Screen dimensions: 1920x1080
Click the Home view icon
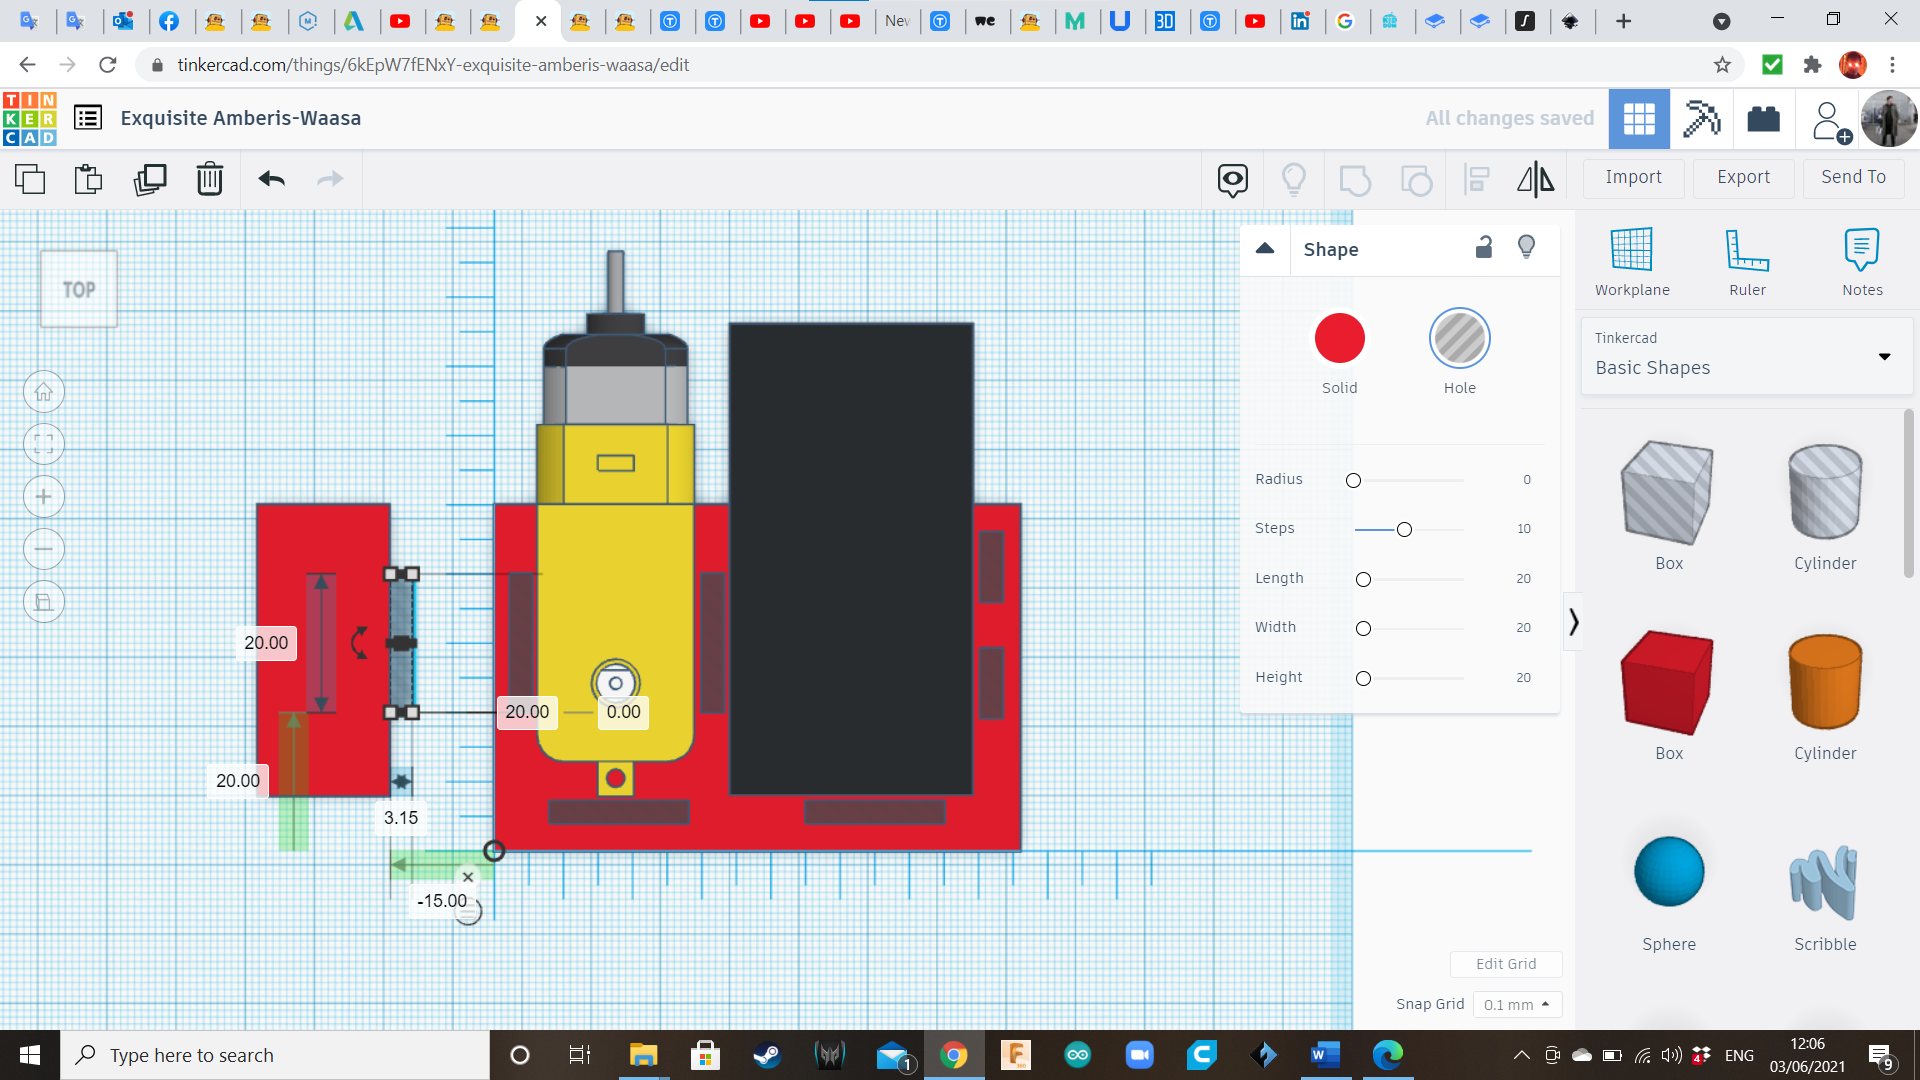tap(44, 391)
